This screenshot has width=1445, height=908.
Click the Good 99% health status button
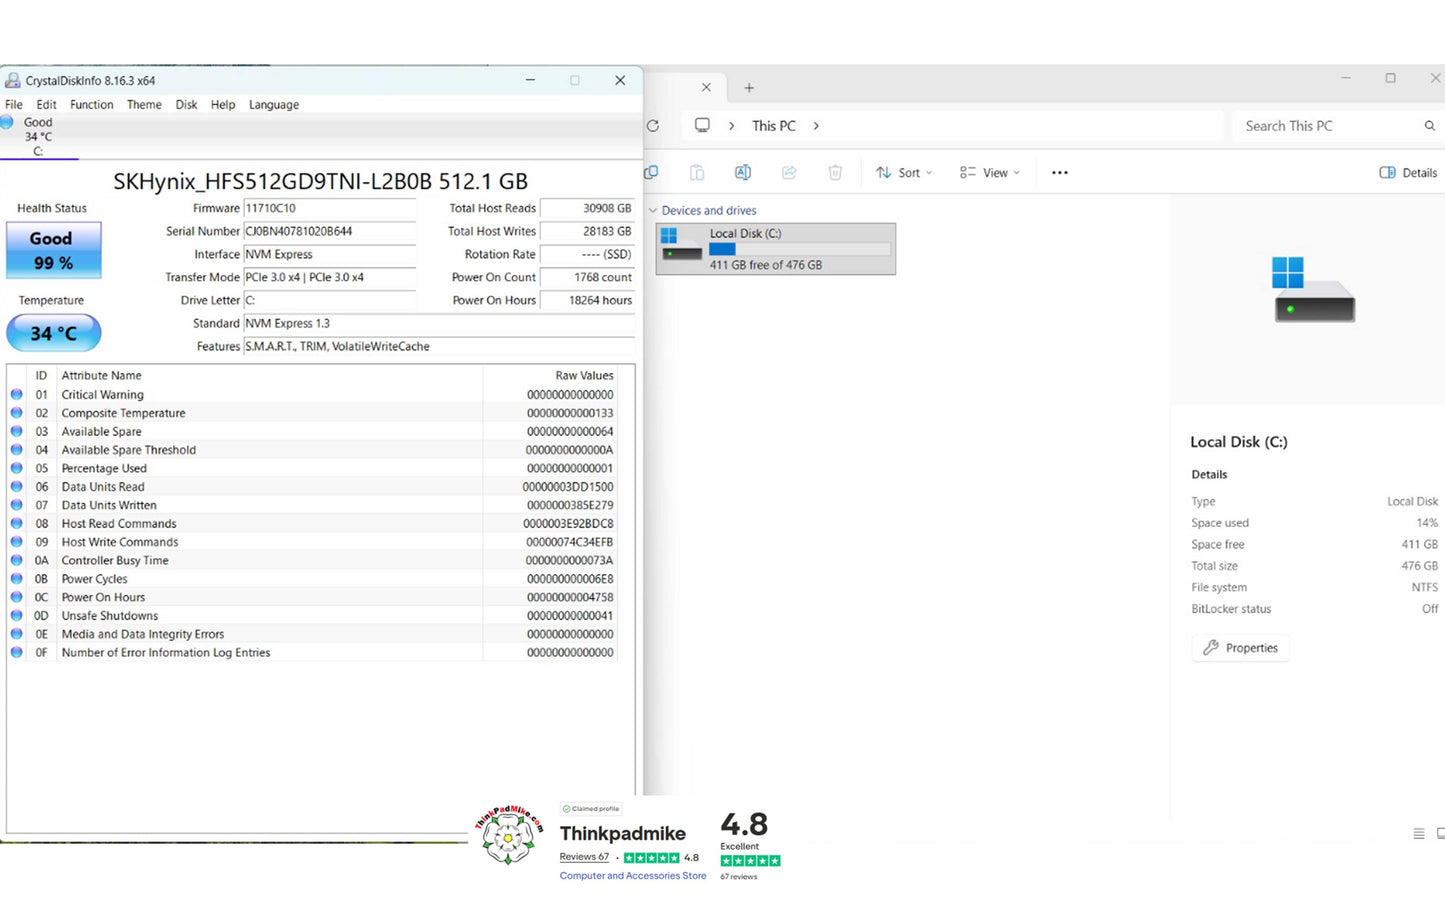pyautogui.click(x=53, y=250)
